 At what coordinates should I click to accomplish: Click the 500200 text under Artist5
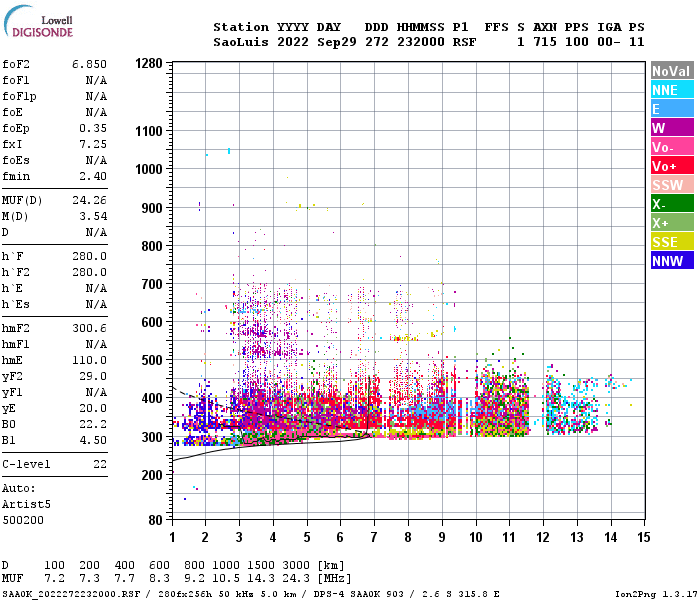tap(23, 521)
